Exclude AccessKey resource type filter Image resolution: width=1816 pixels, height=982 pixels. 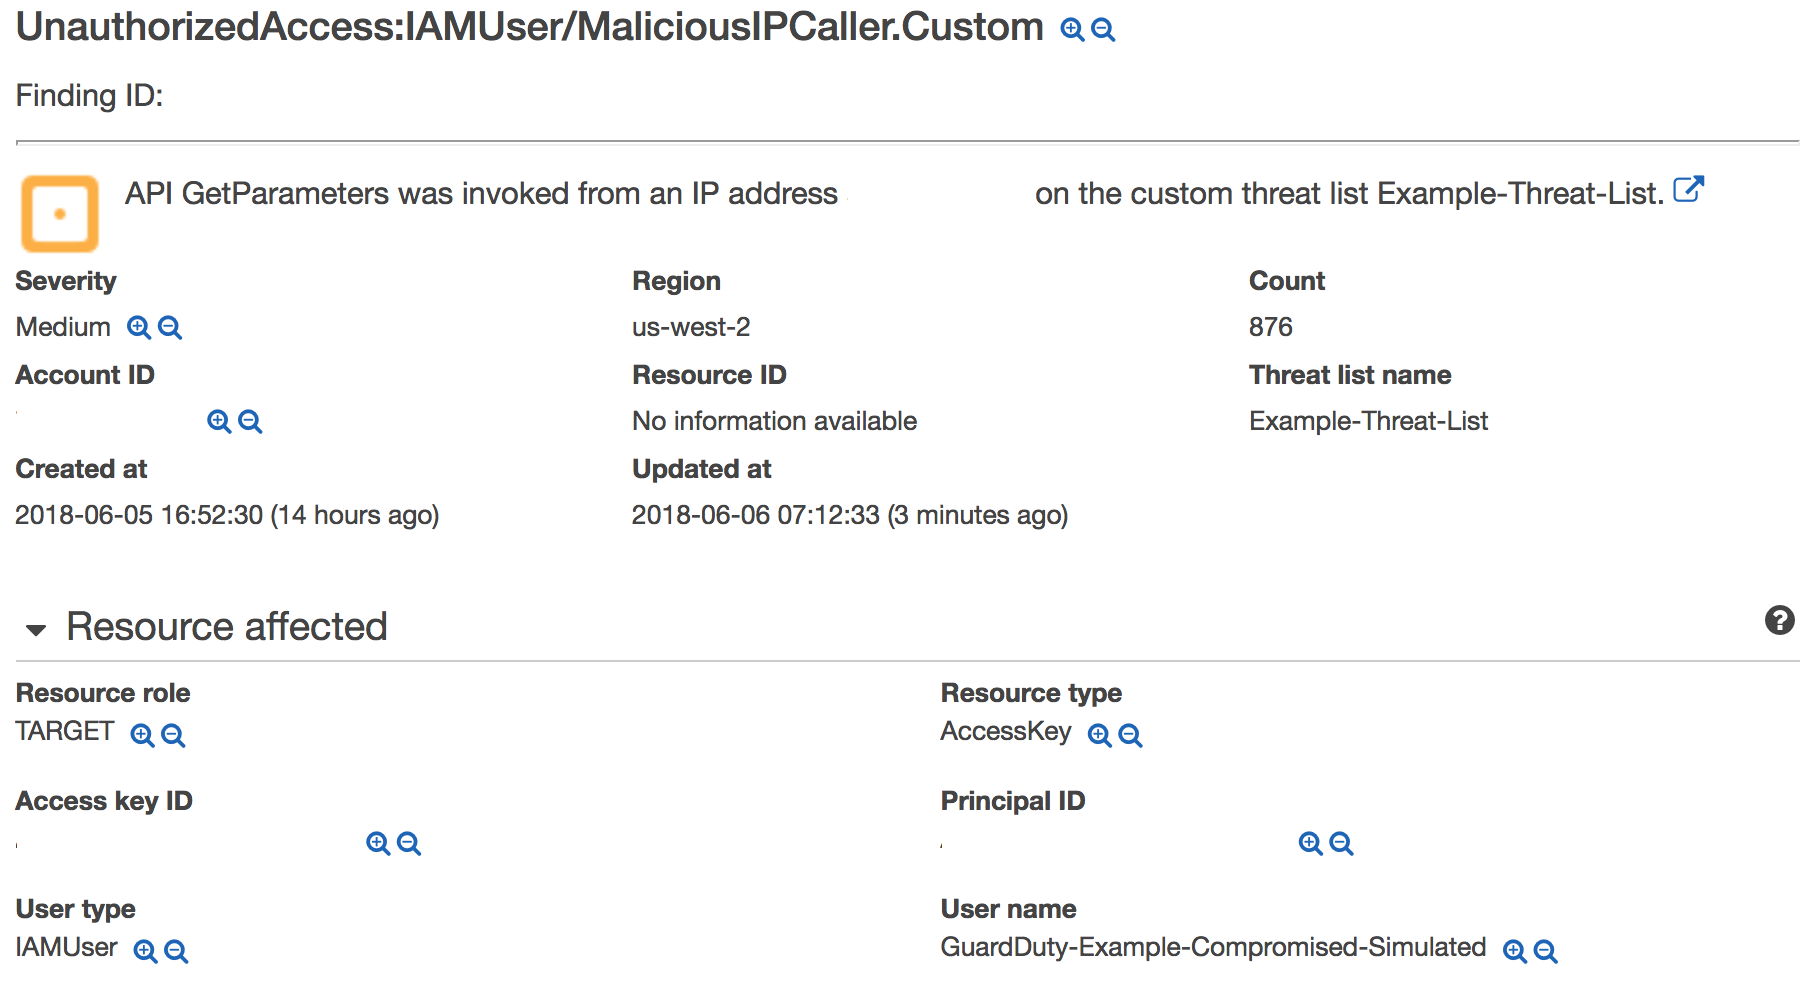pyautogui.click(x=1130, y=736)
